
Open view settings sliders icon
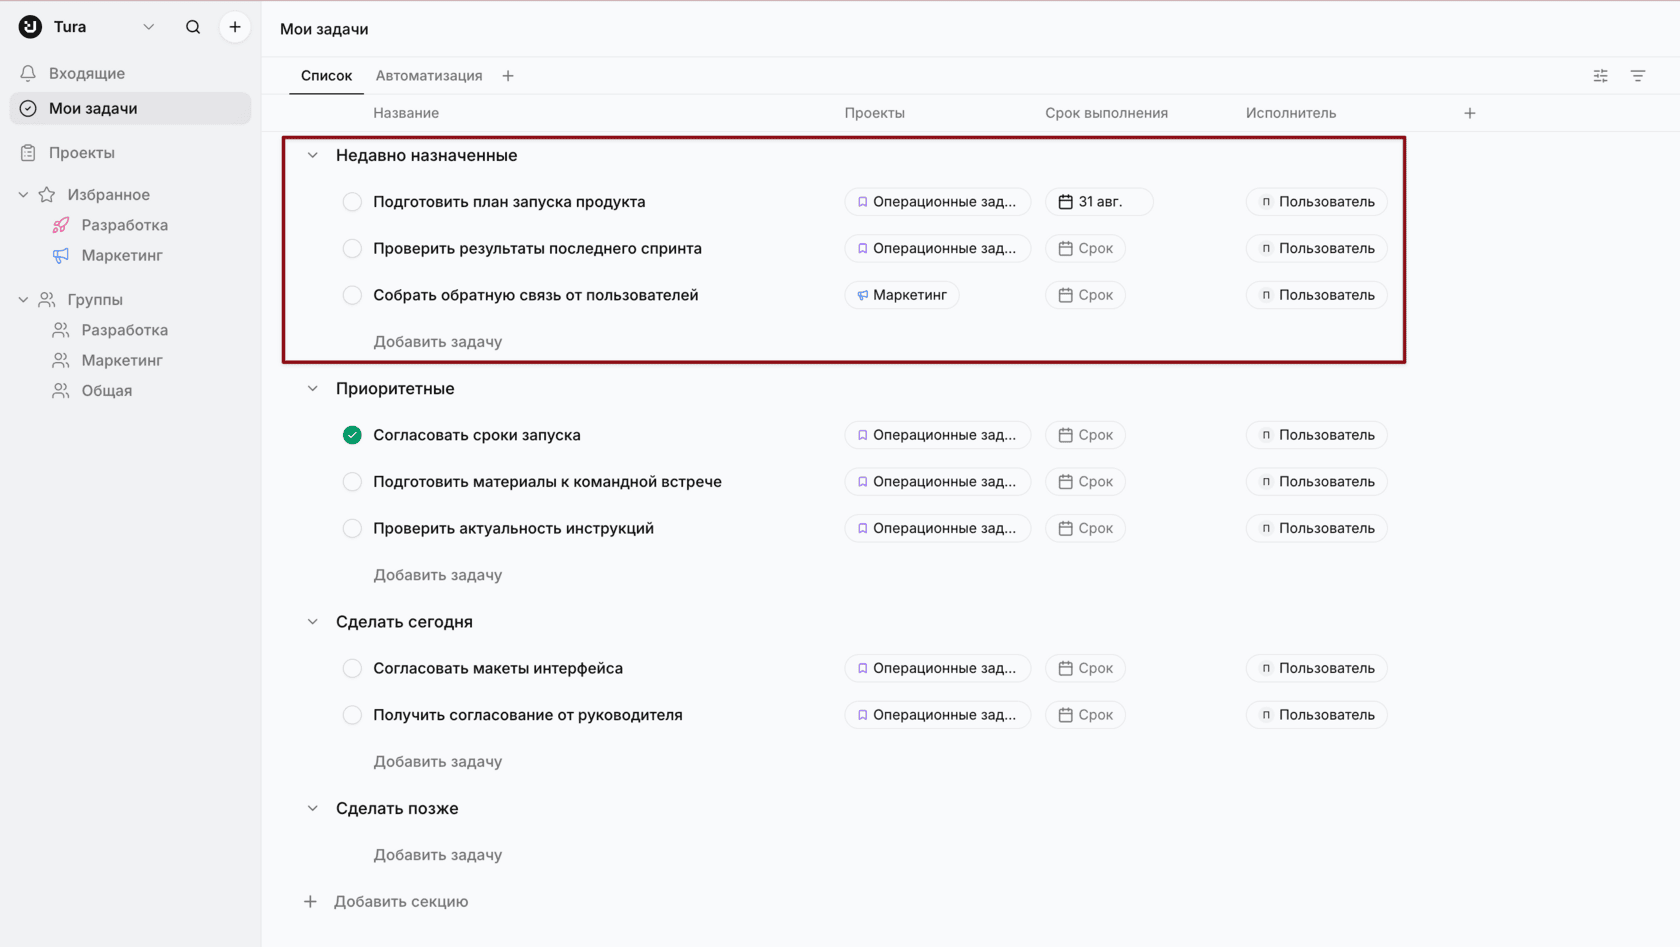1601,76
